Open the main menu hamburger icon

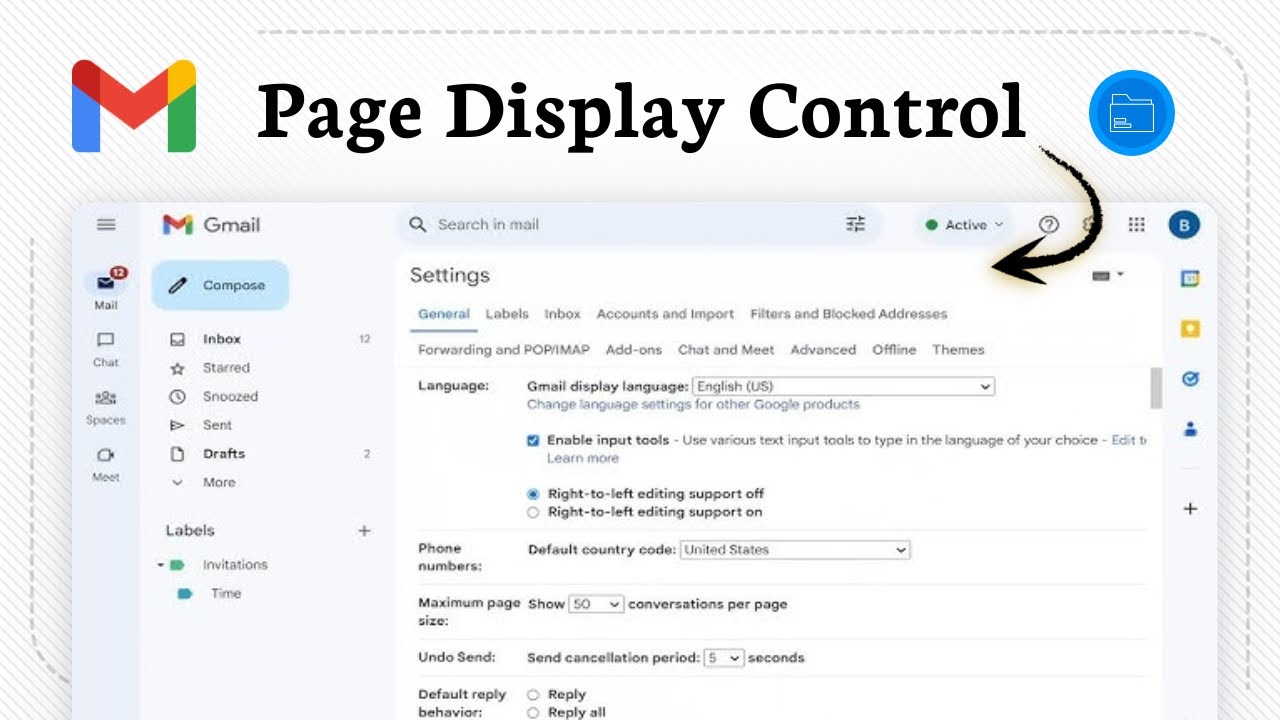pyautogui.click(x=106, y=225)
